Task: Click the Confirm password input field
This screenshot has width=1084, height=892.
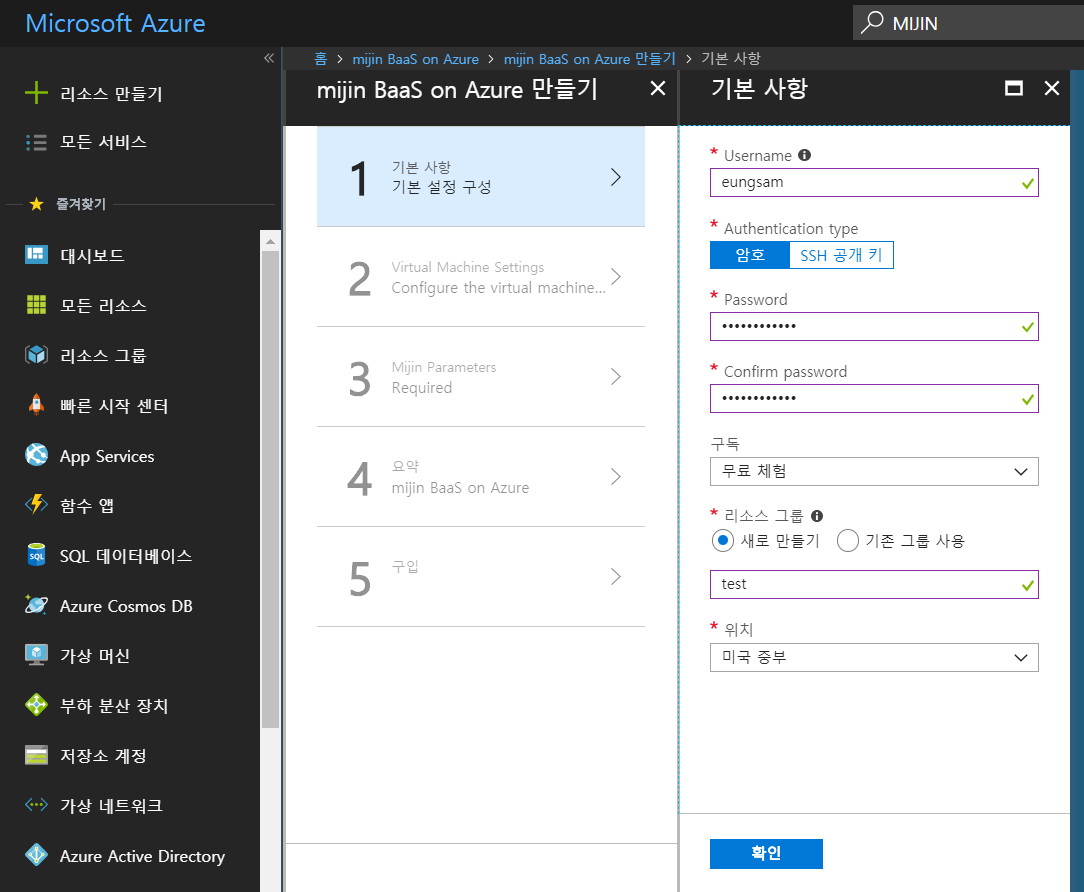Action: tap(874, 398)
